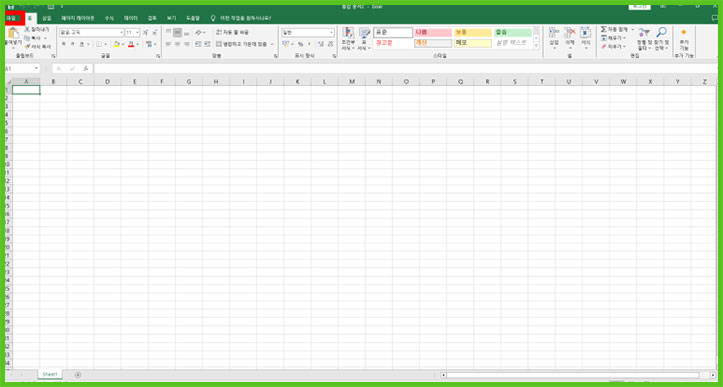Switch to the Formulas tab
This screenshot has width=723, height=387.
point(109,18)
